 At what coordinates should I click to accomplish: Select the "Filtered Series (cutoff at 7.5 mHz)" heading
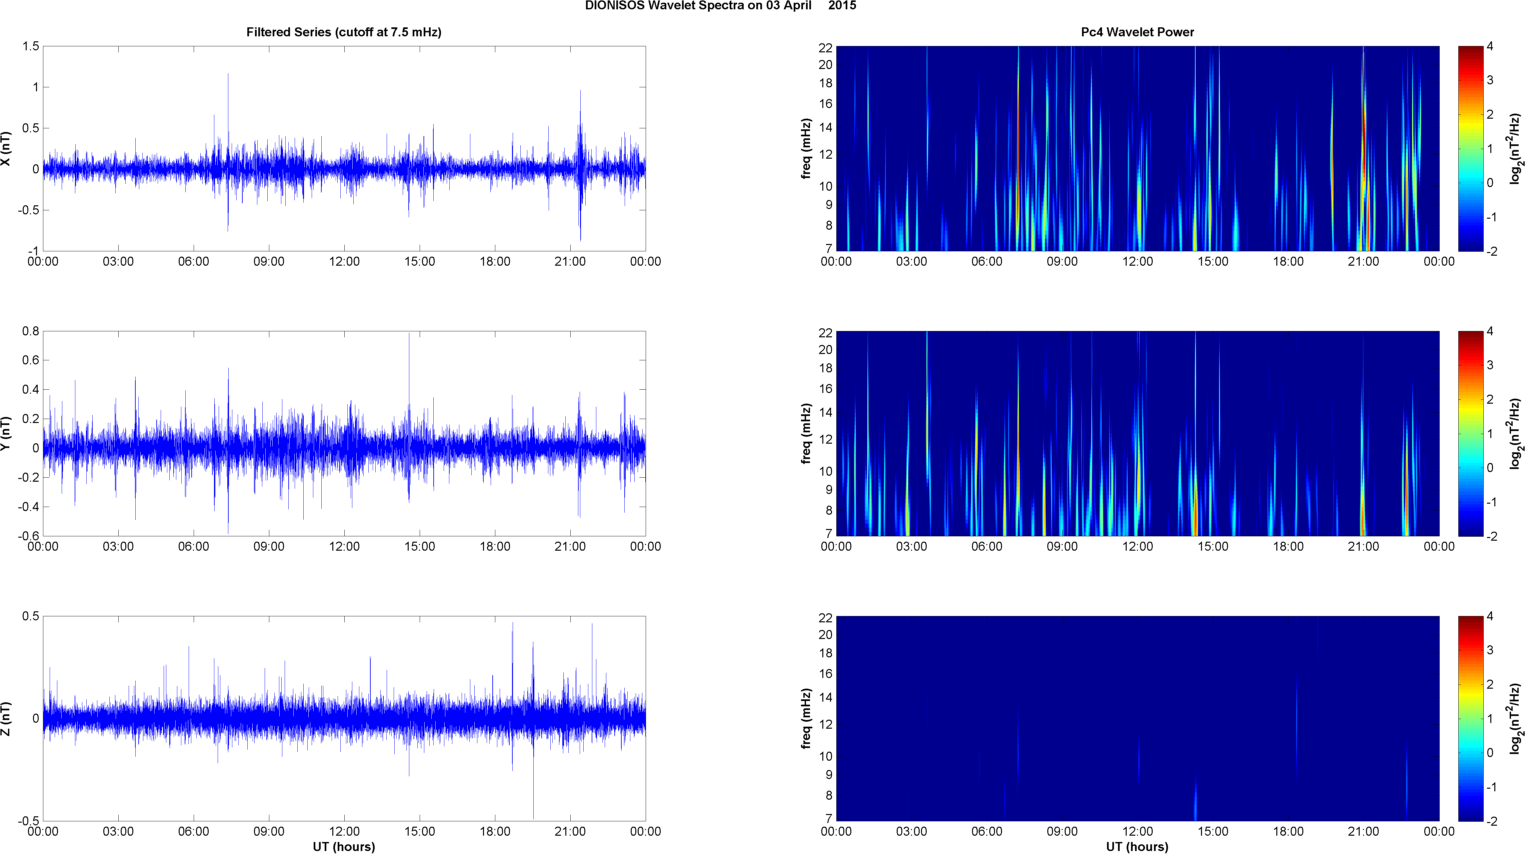344,32
